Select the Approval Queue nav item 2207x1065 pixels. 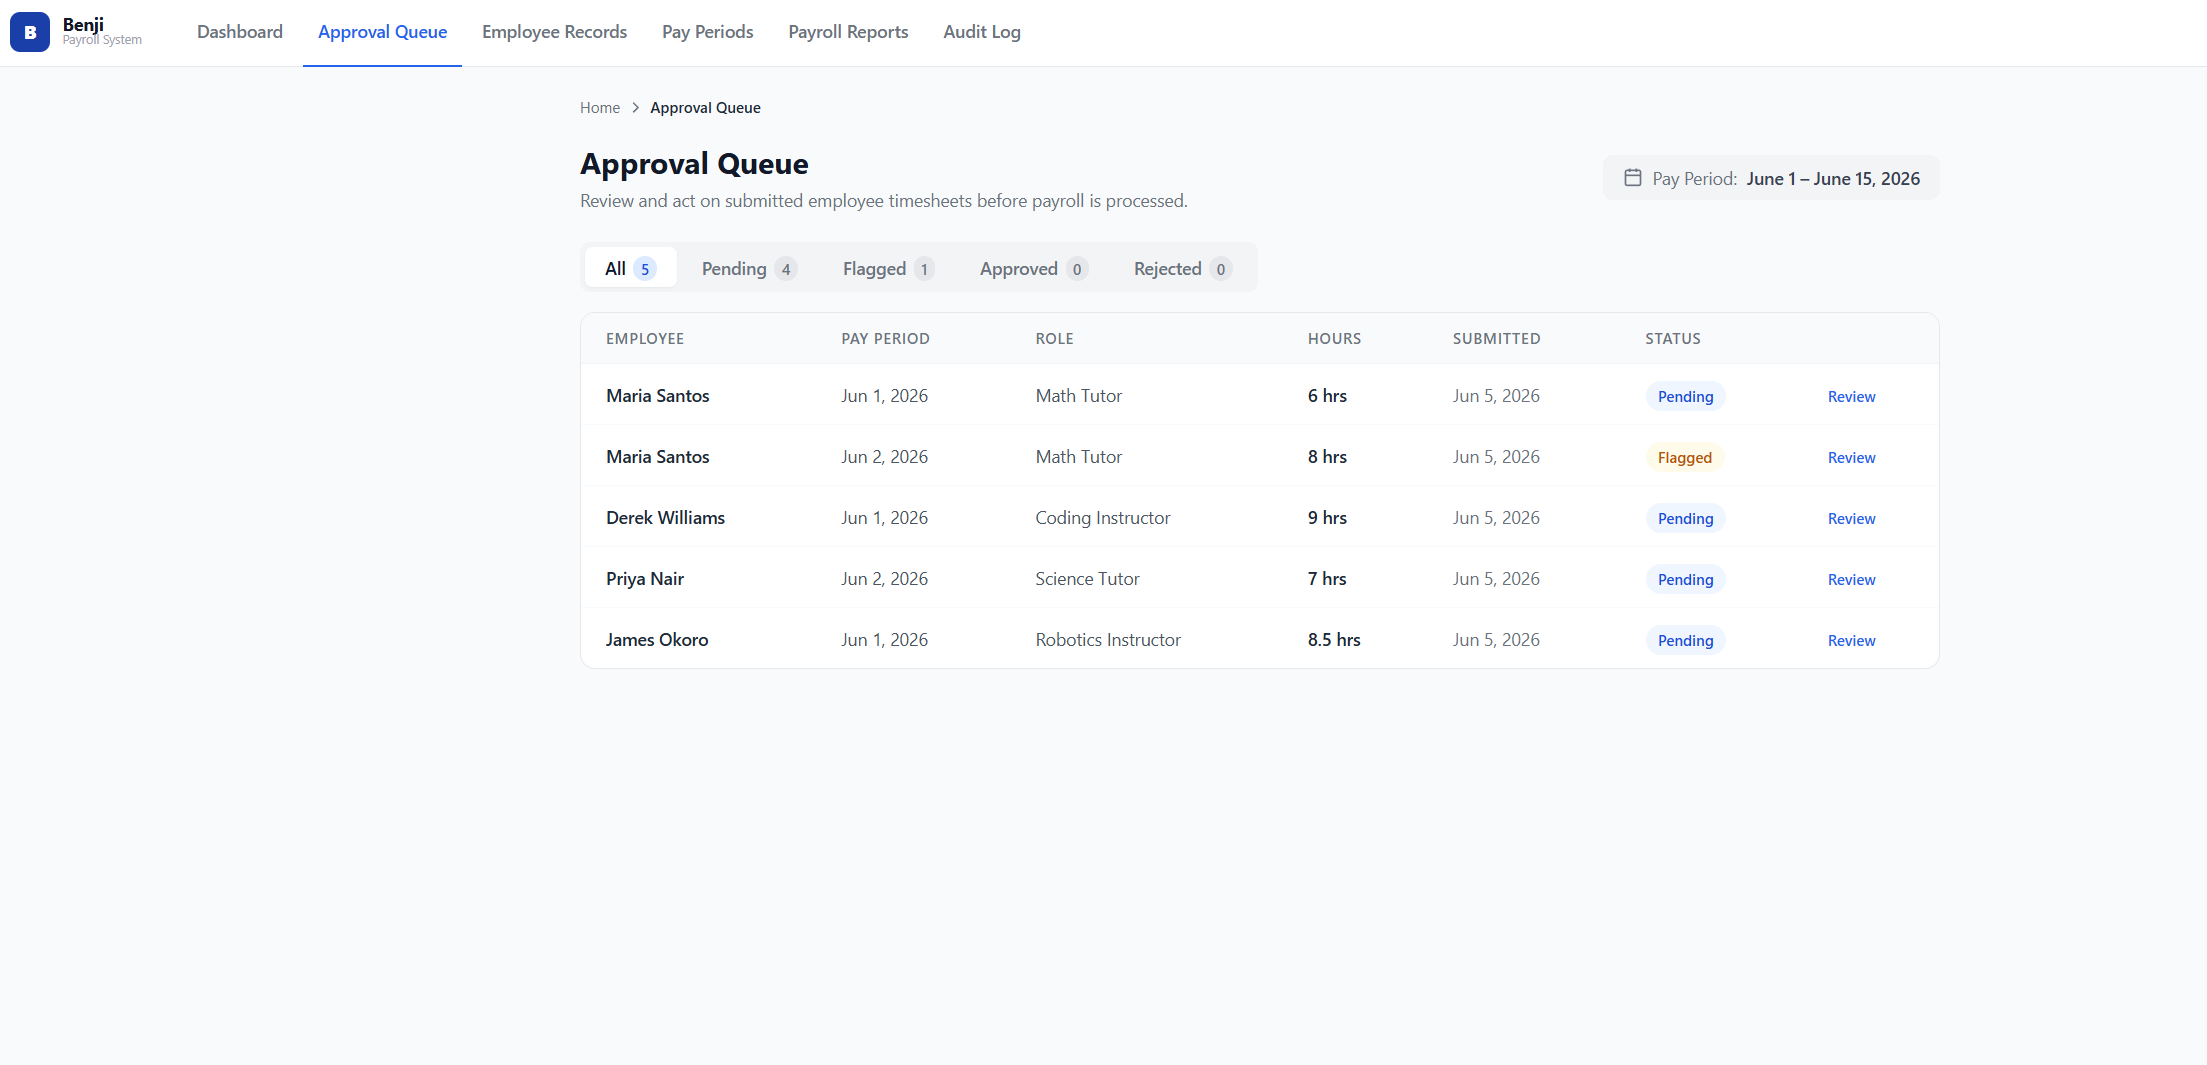point(382,32)
